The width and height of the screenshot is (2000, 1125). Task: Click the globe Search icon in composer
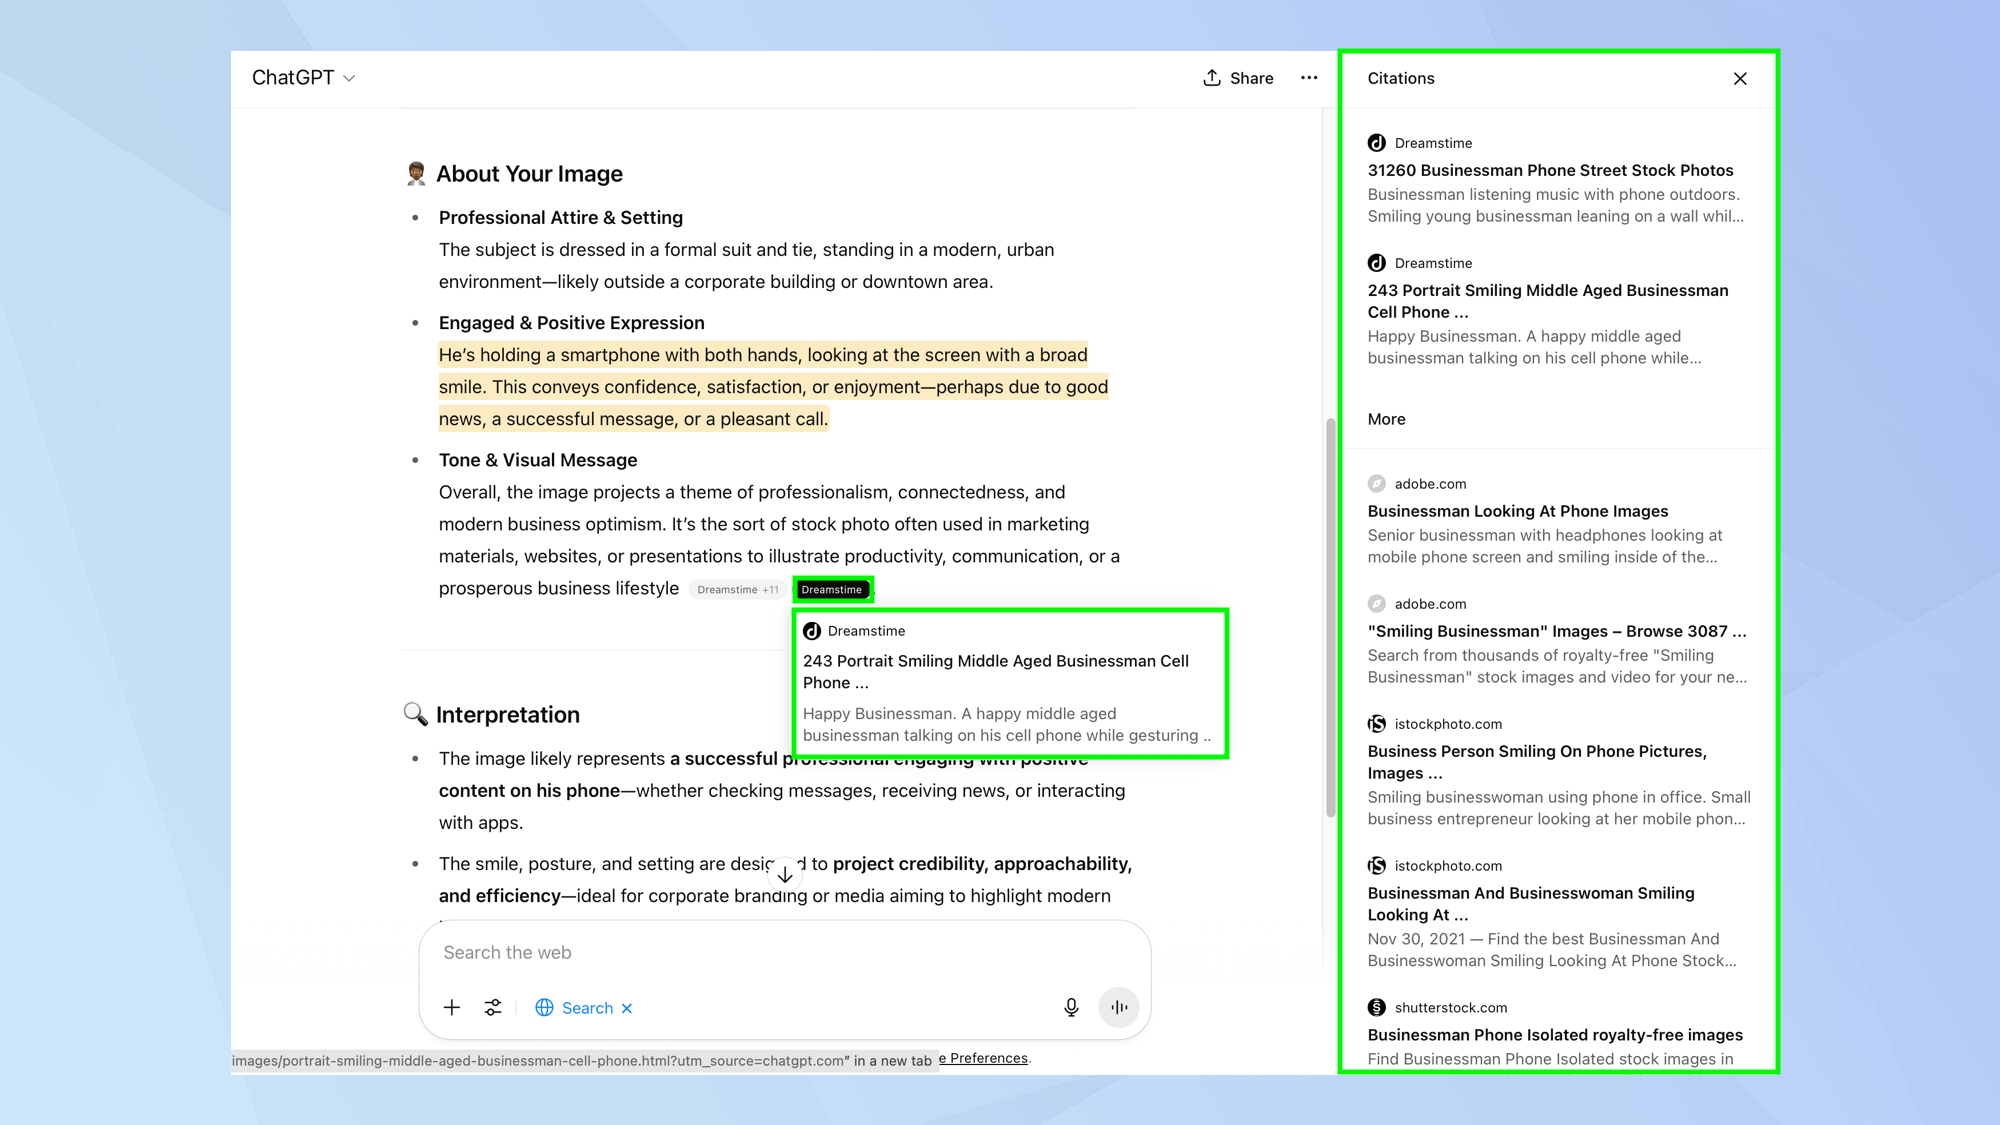(x=545, y=1007)
